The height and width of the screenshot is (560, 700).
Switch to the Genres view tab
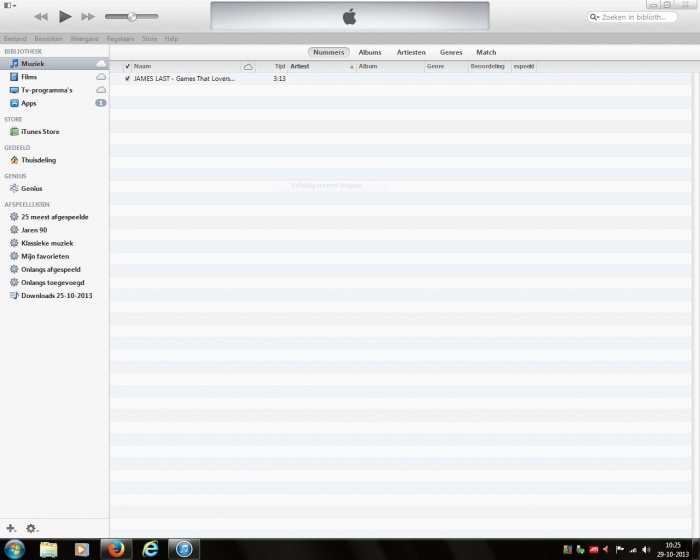click(x=451, y=52)
